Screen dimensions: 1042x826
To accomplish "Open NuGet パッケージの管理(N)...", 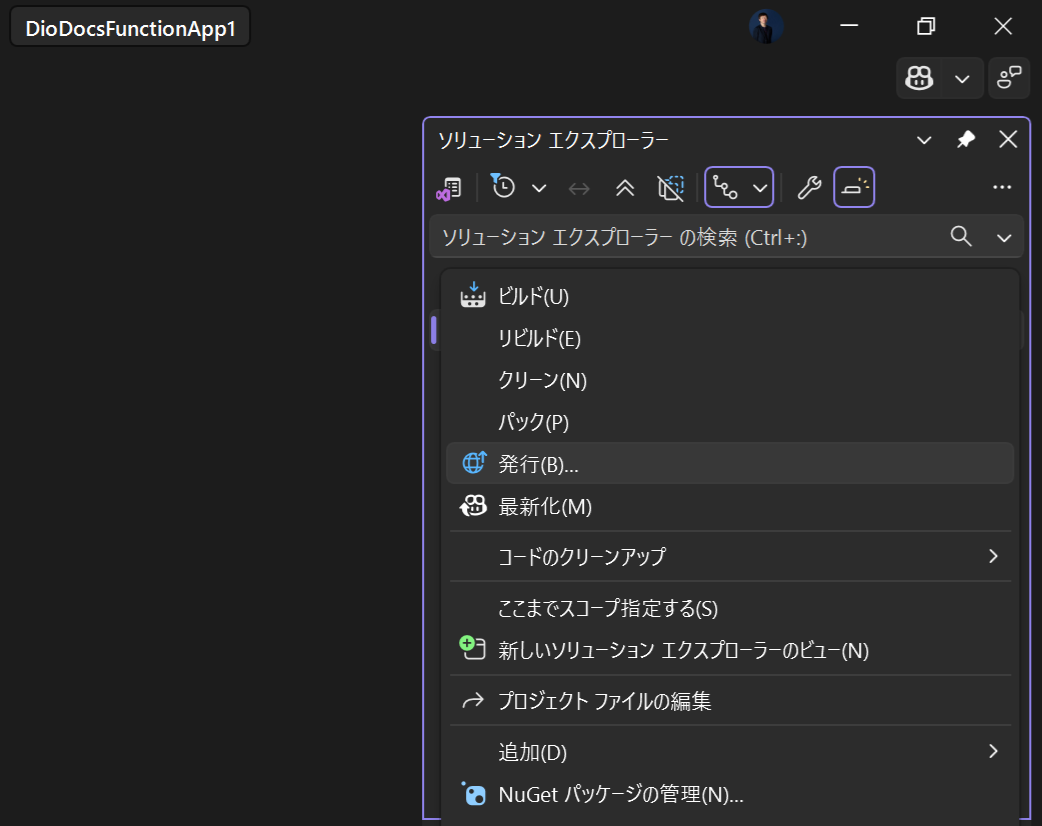I will pos(730,794).
